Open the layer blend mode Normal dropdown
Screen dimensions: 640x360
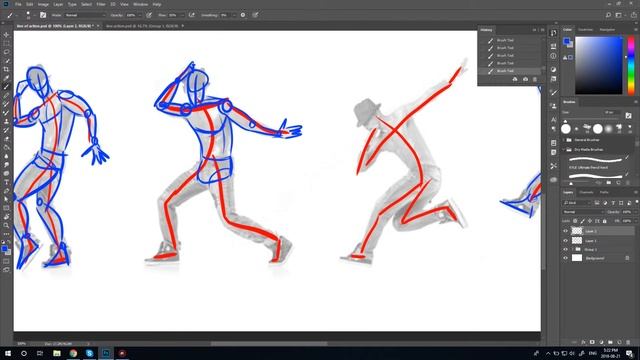coord(583,212)
